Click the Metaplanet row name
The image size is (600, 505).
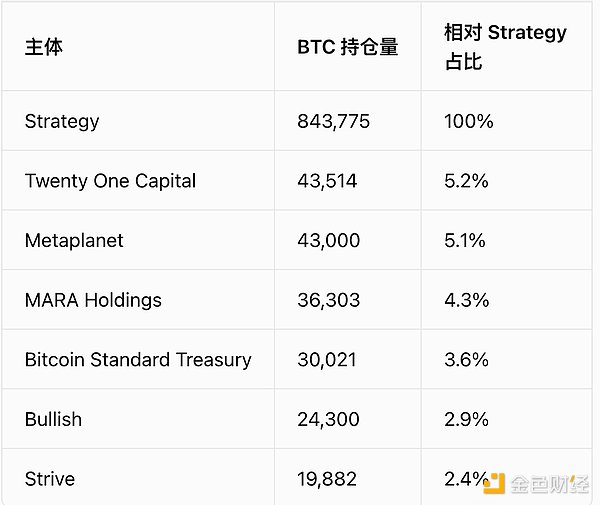point(74,241)
